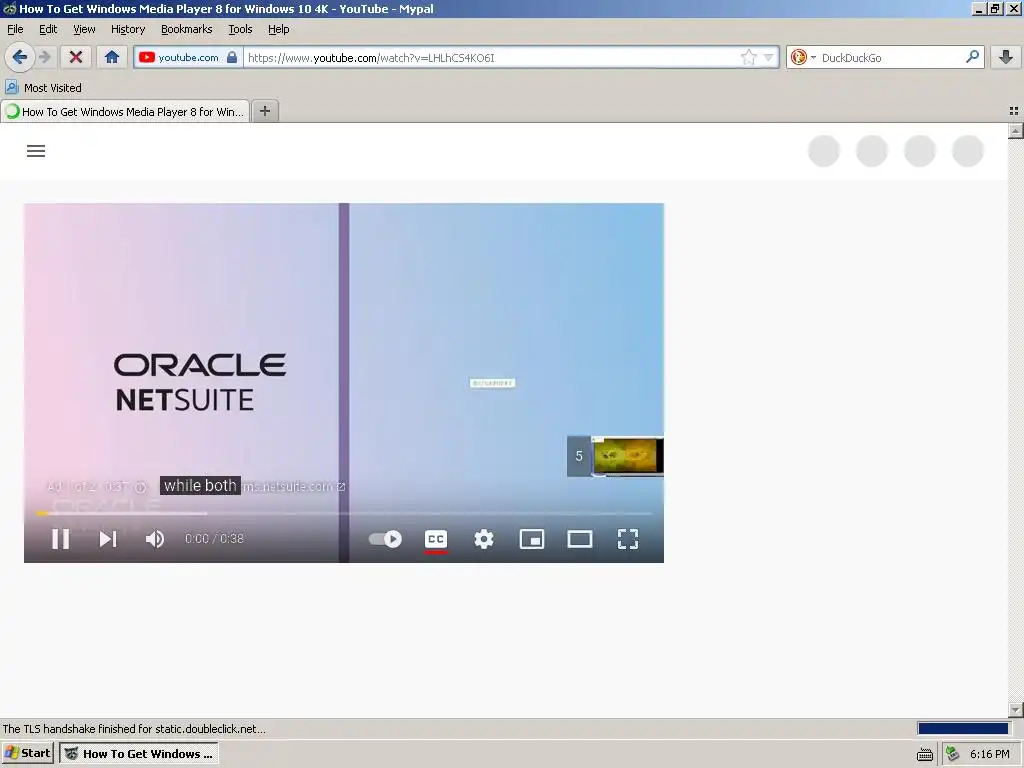Open the View menu
1024x768 pixels.
[84, 29]
